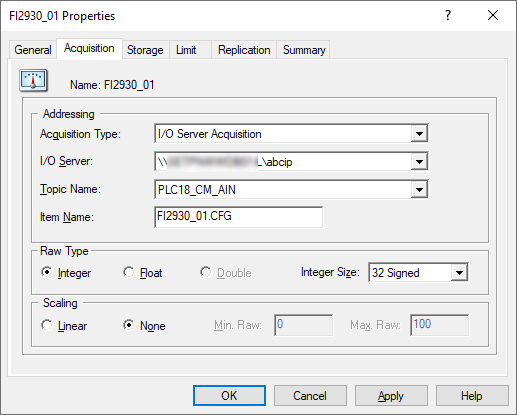The image size is (517, 415).
Task: Select the Float raw type option
Action: (129, 272)
